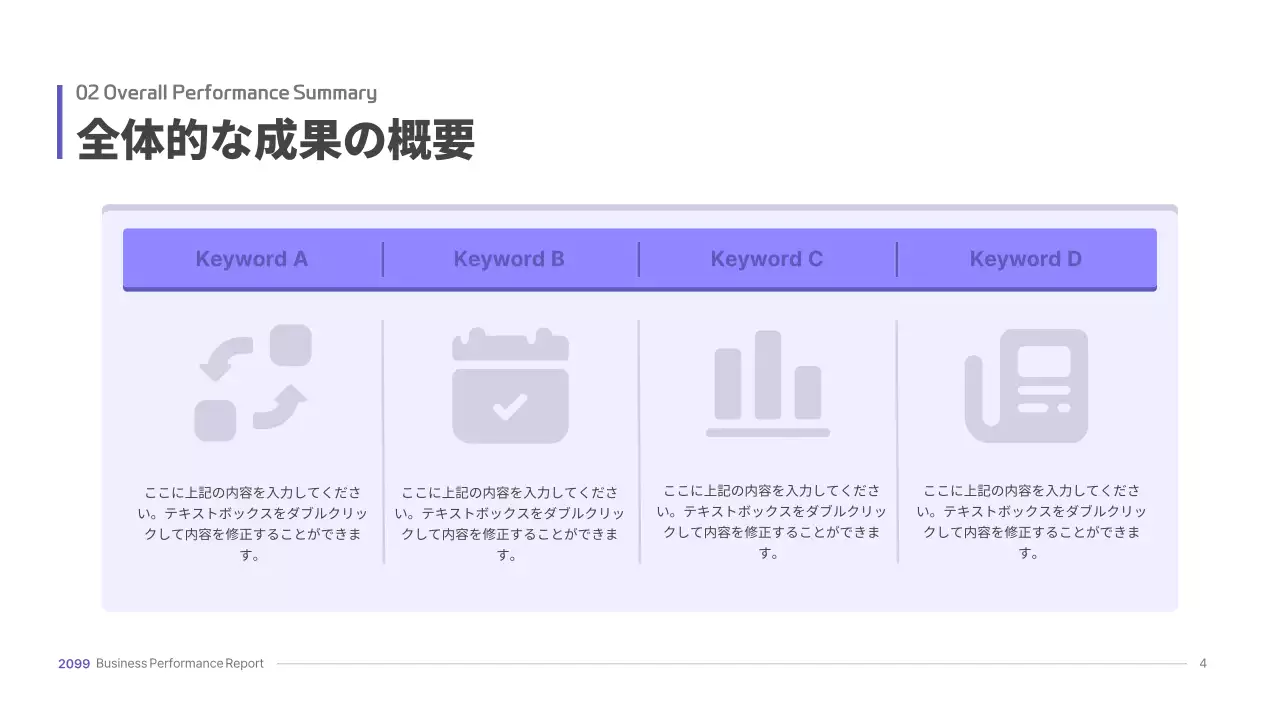1280x720 pixels.
Task: Click the purple keyword header bar
Action: coord(639,259)
